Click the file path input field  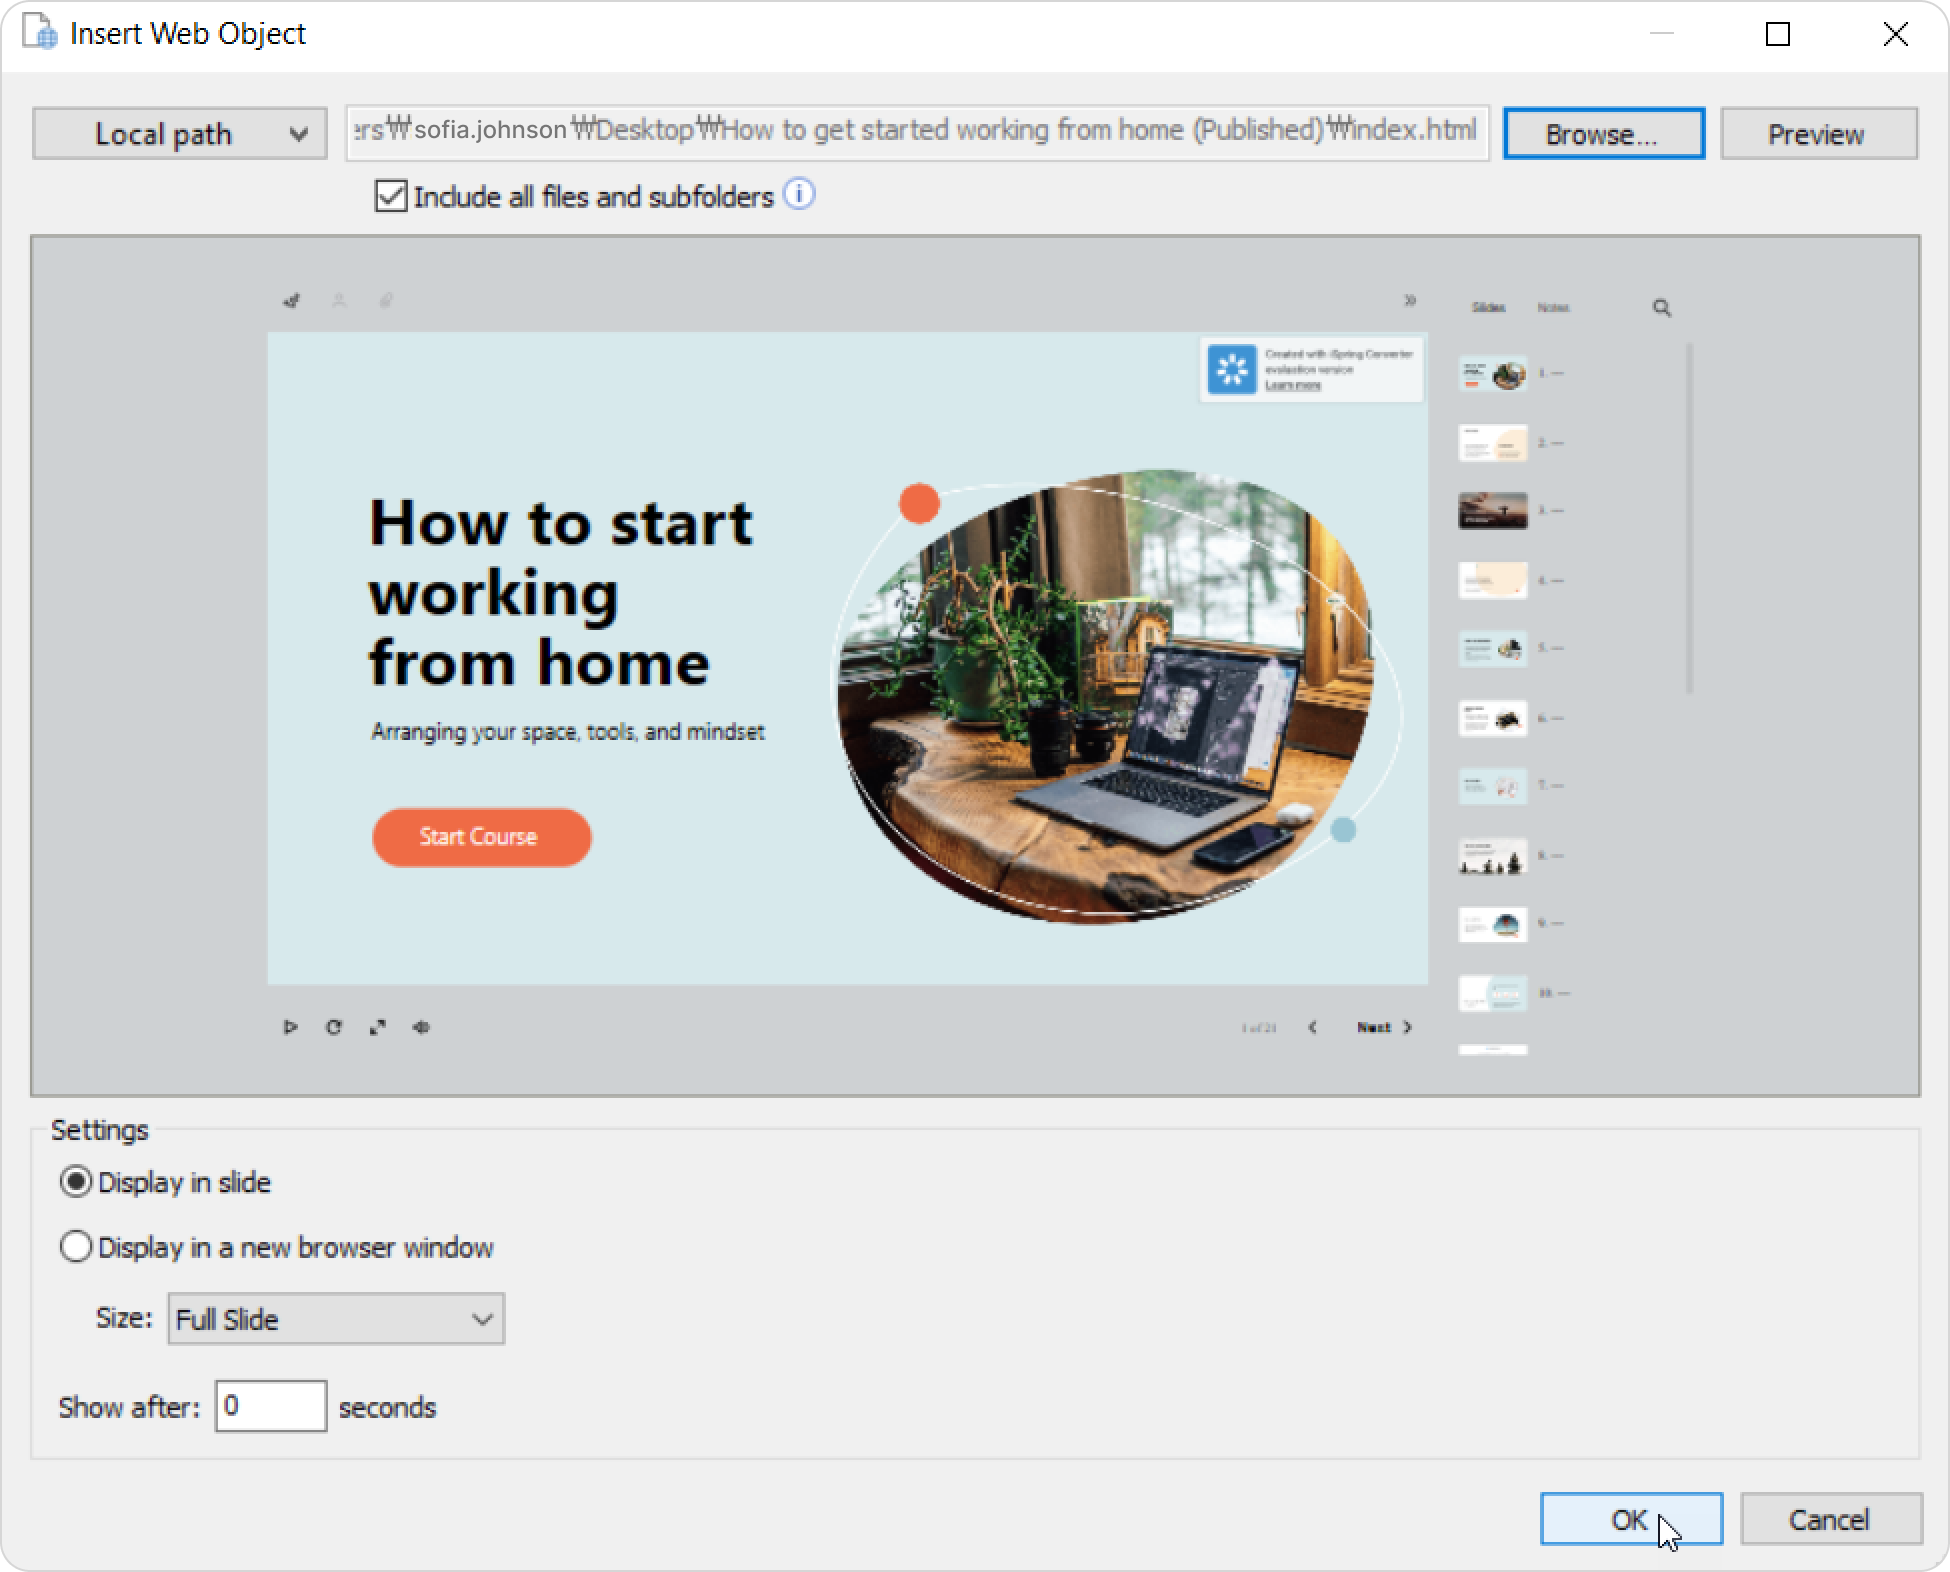pyautogui.click(x=917, y=132)
